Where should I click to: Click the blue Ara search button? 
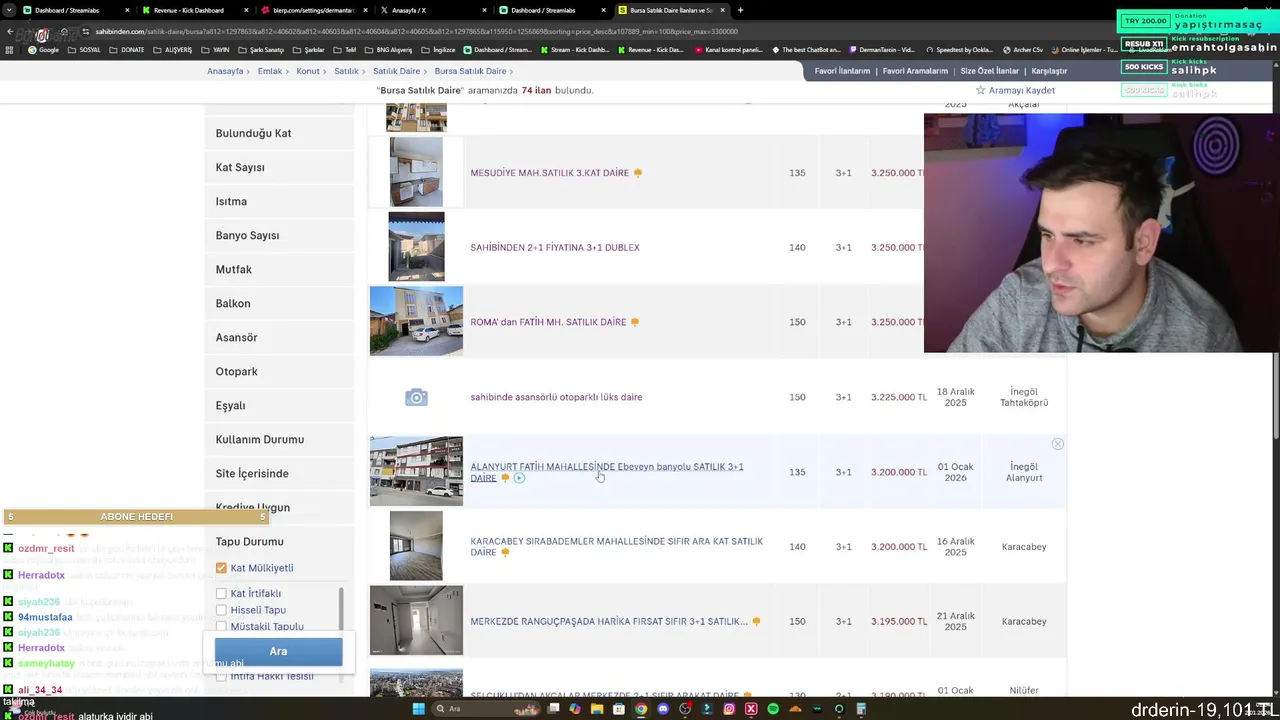(278, 651)
